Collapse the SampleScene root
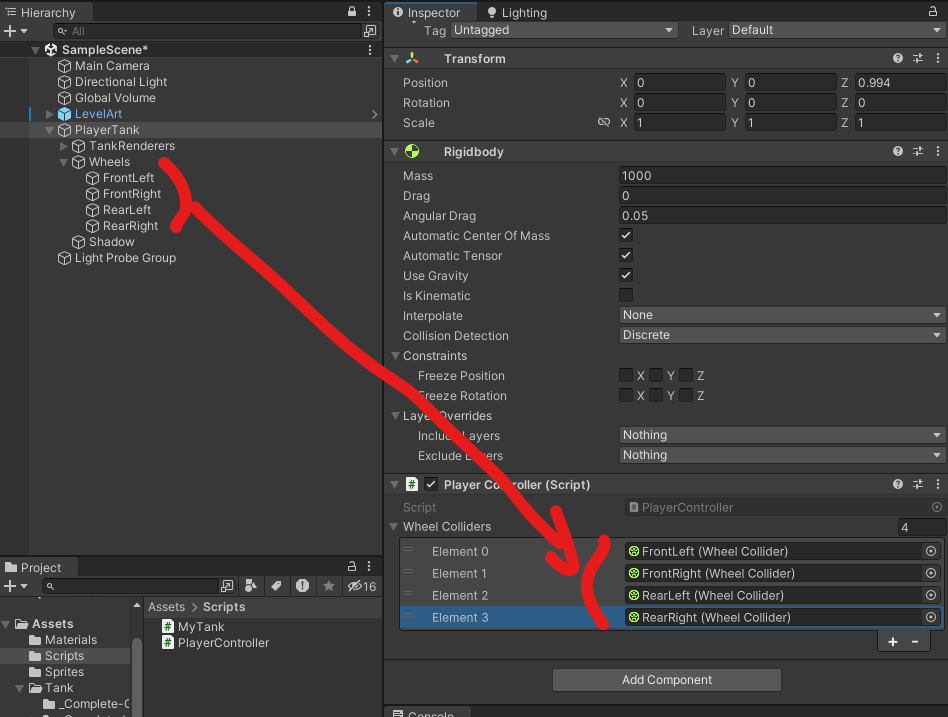948x717 pixels. 36,50
